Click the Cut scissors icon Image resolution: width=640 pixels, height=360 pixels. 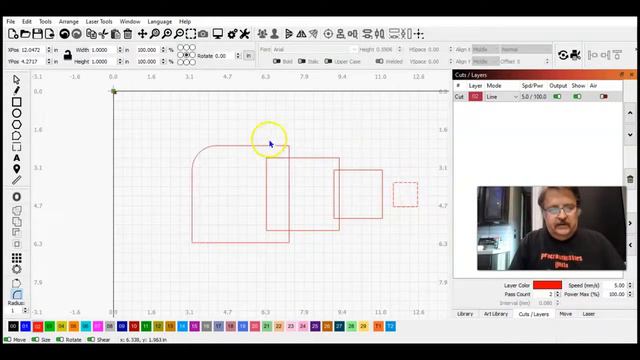click(103, 34)
